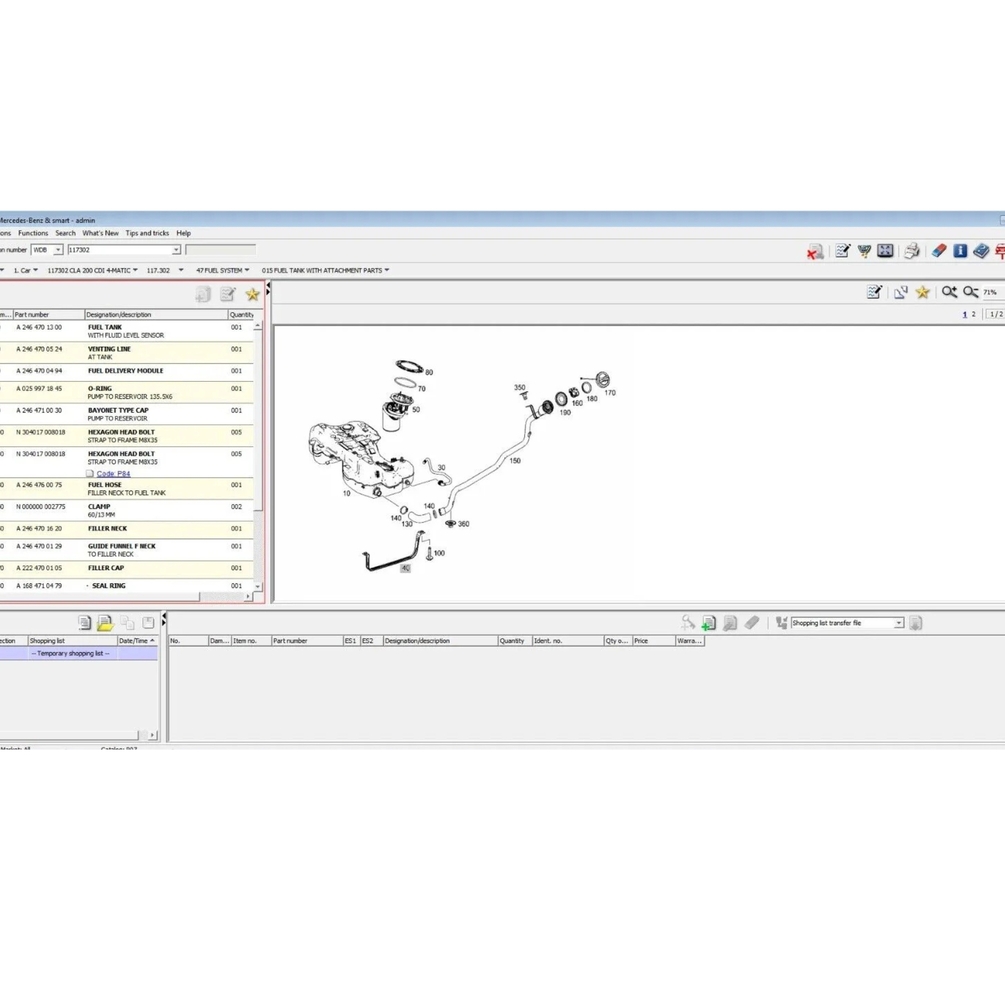Select the FILLER NECK part row
Image resolution: width=1005 pixels, height=1005 pixels.
point(126,529)
